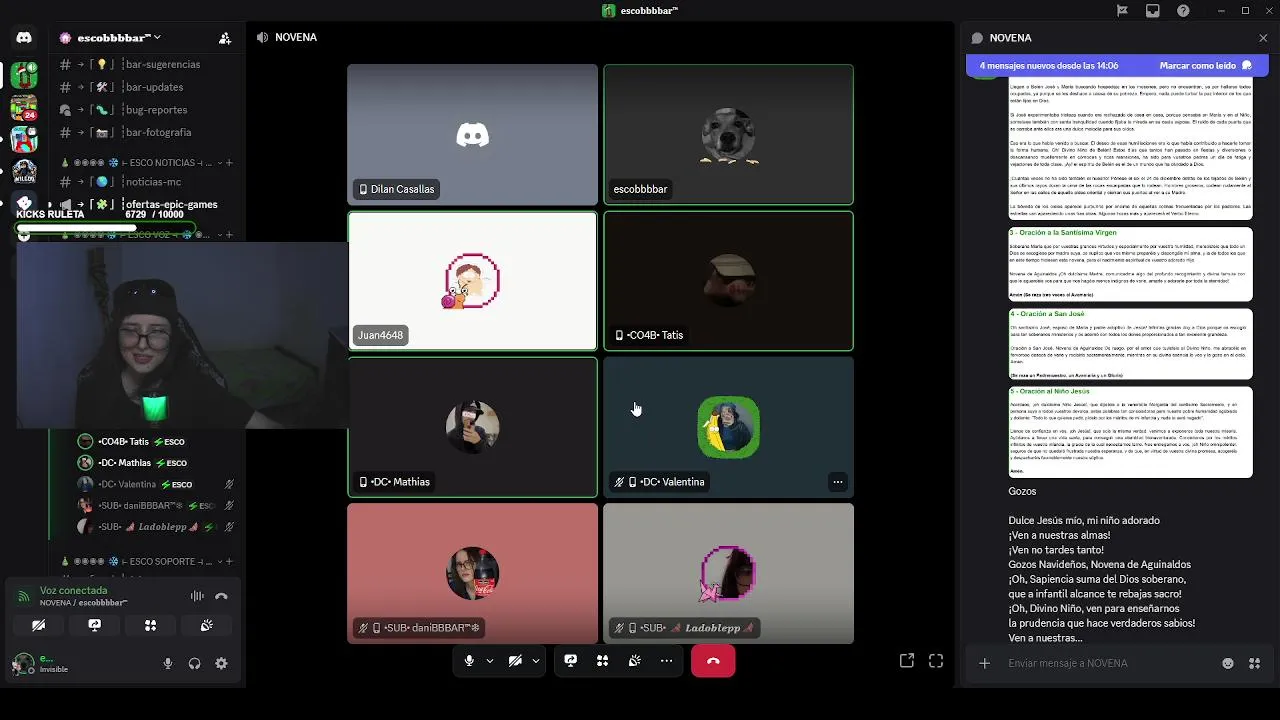Open options on DC Valentina's tile
Viewport: 1280px width, 720px height.
838,482
